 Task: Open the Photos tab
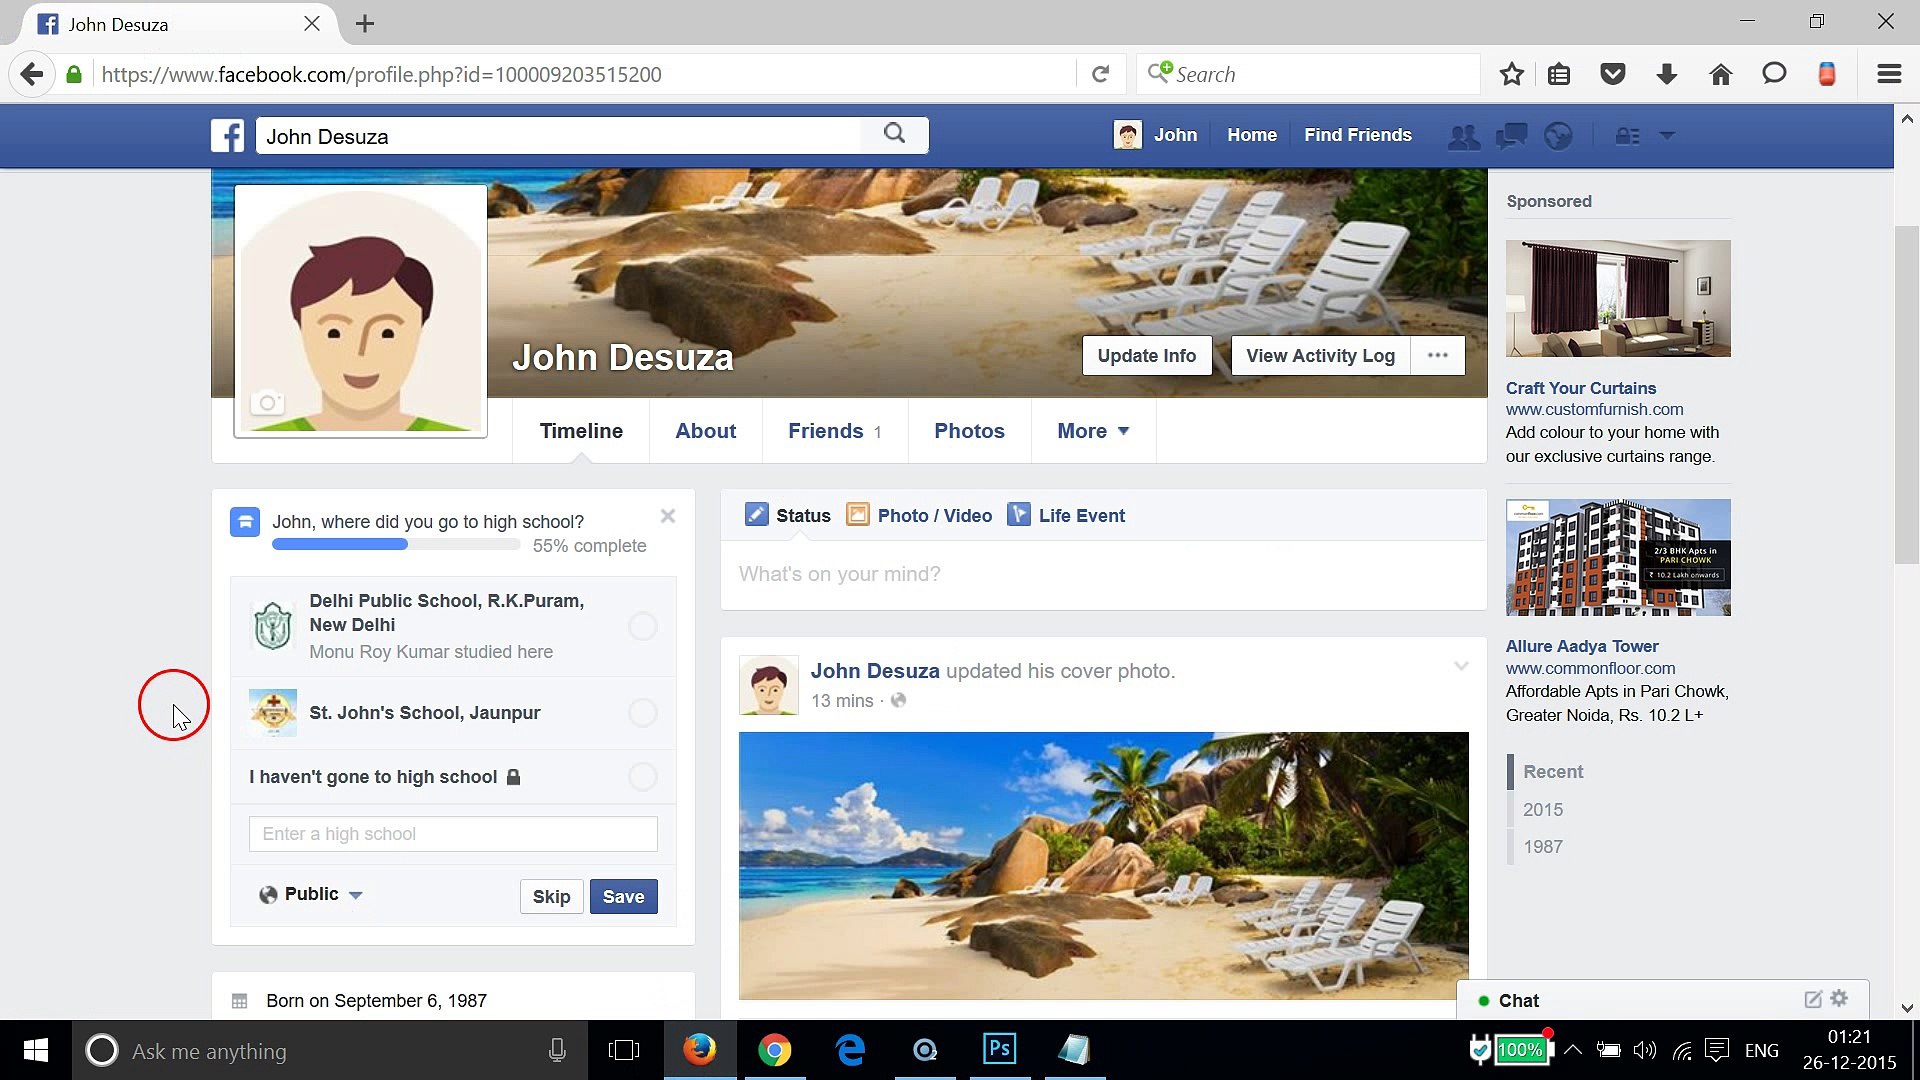(968, 431)
